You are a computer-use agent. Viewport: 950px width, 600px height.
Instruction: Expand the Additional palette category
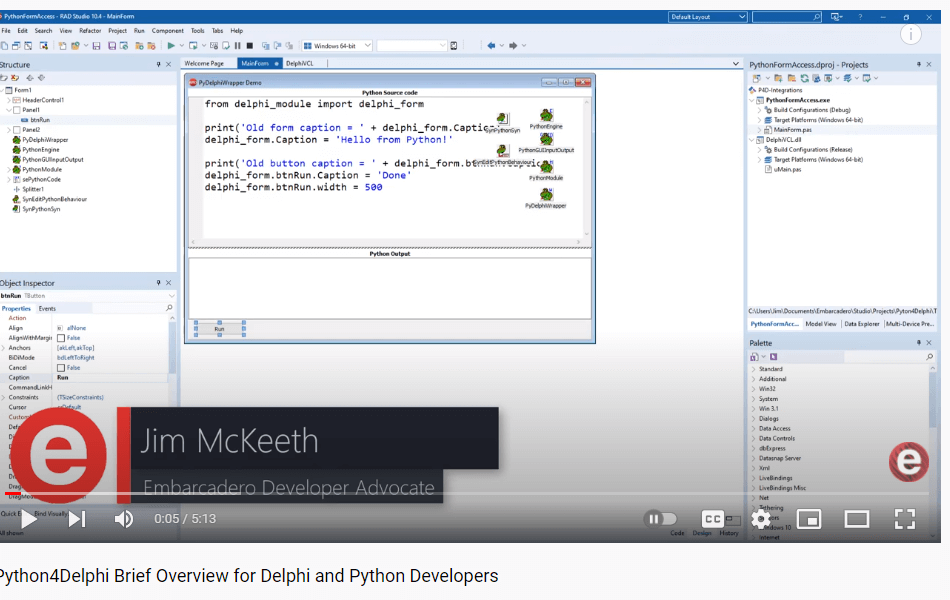click(x=754, y=379)
